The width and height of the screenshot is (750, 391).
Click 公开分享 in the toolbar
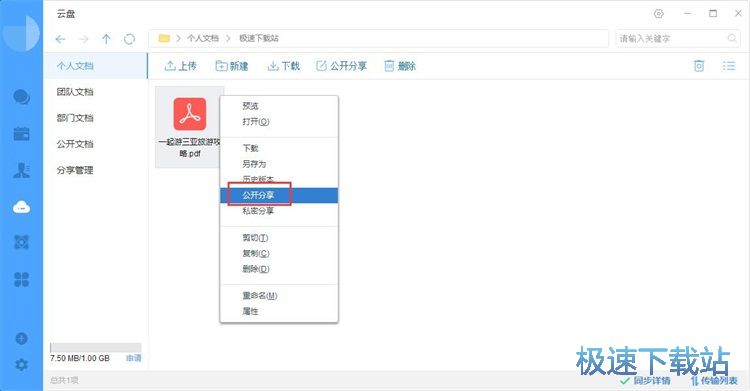click(342, 66)
